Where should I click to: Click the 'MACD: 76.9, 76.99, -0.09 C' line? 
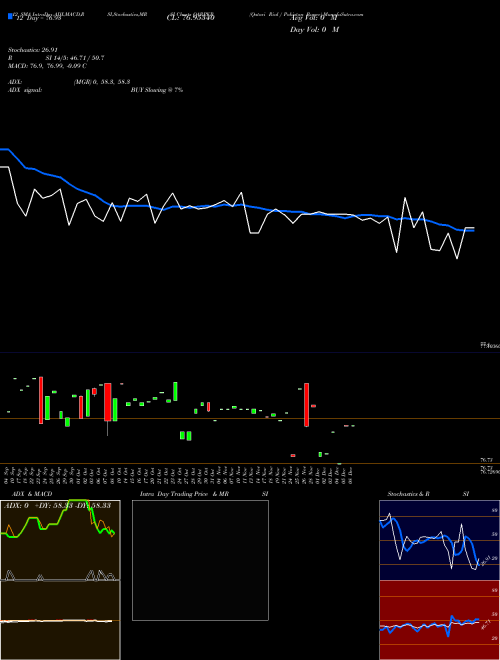point(48,66)
